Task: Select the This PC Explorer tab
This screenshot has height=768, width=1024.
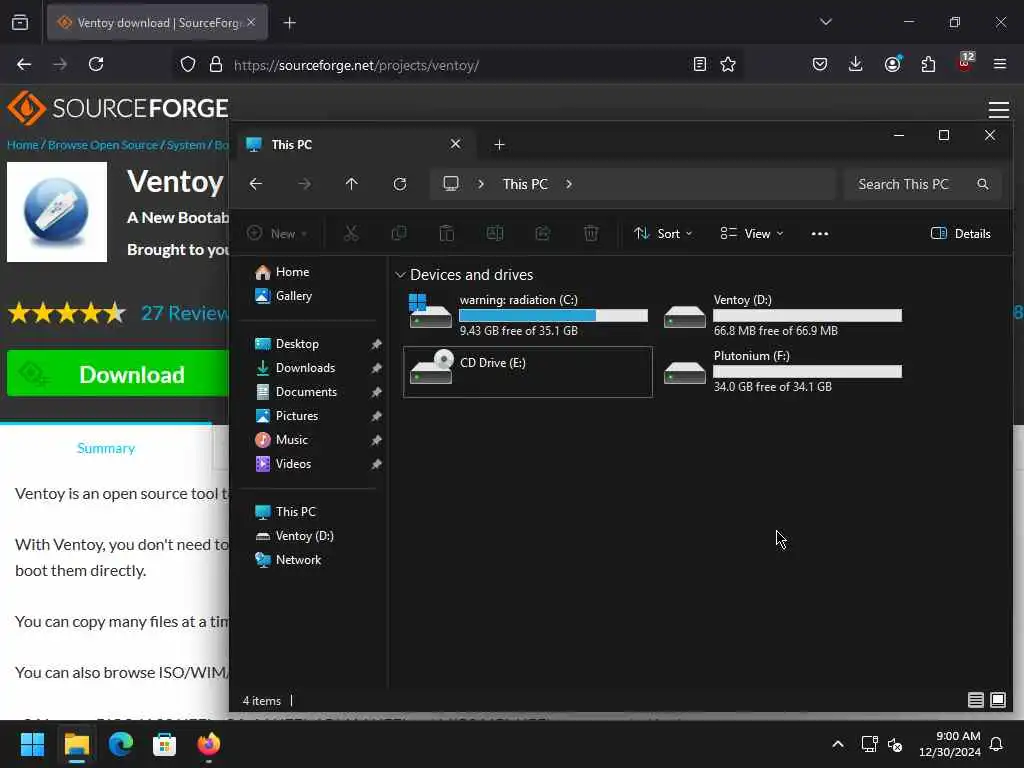Action: pos(354,144)
